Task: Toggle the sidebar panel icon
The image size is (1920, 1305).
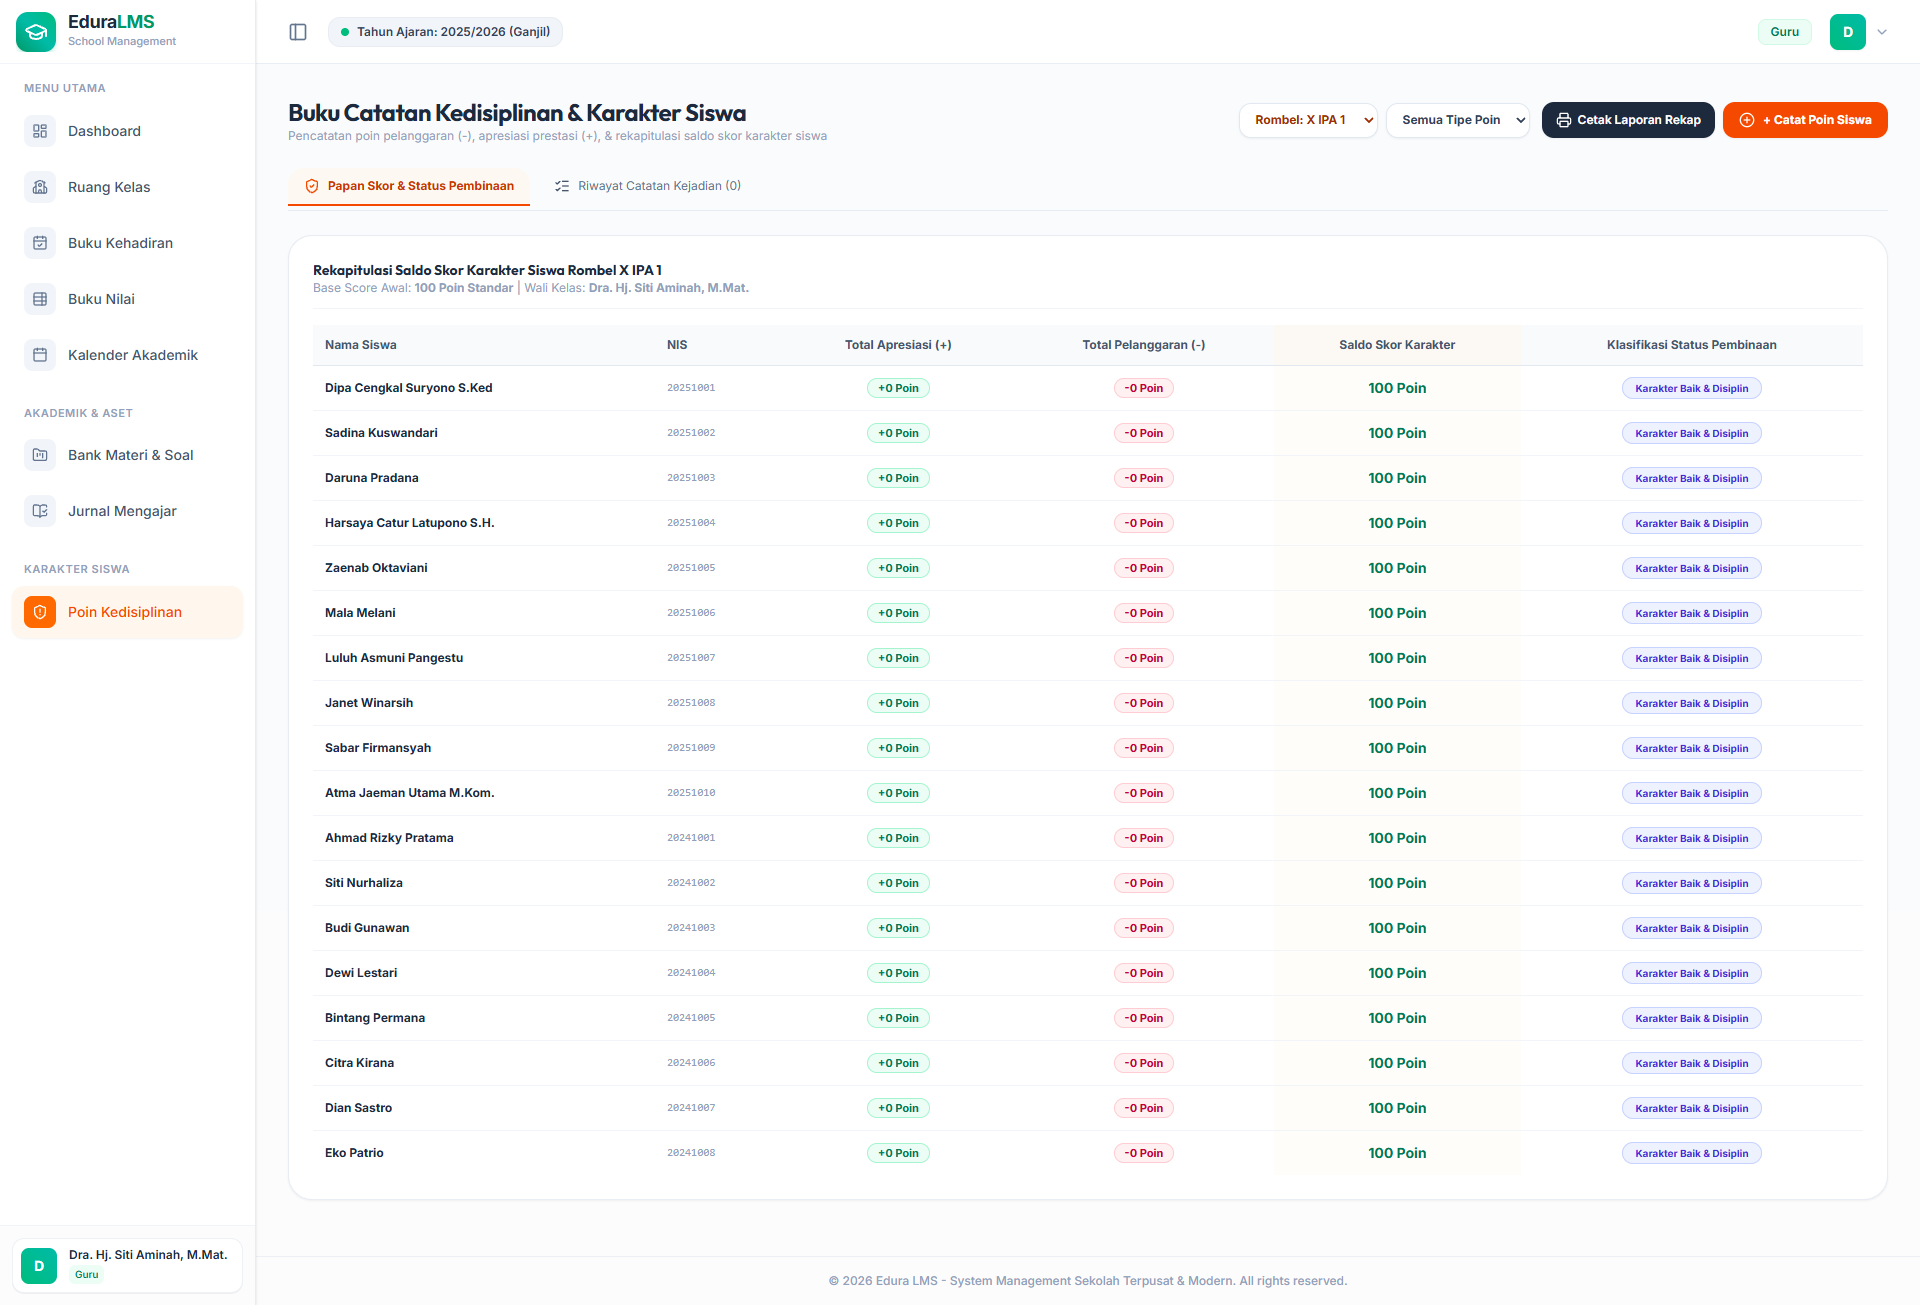Action: (298, 32)
